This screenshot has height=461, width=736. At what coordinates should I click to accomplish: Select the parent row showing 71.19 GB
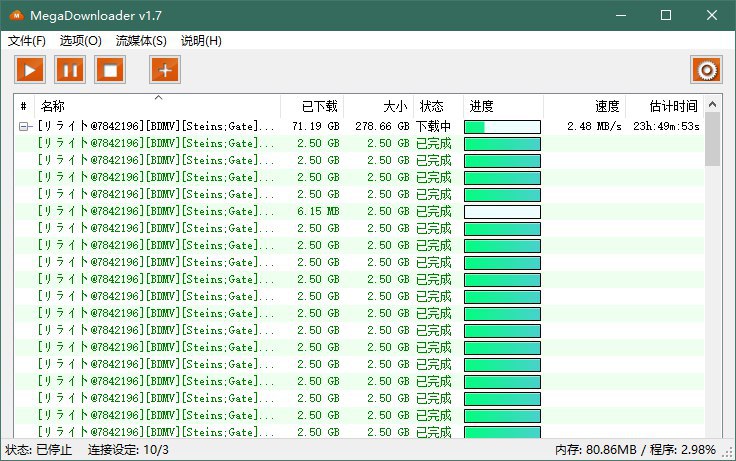(359, 126)
